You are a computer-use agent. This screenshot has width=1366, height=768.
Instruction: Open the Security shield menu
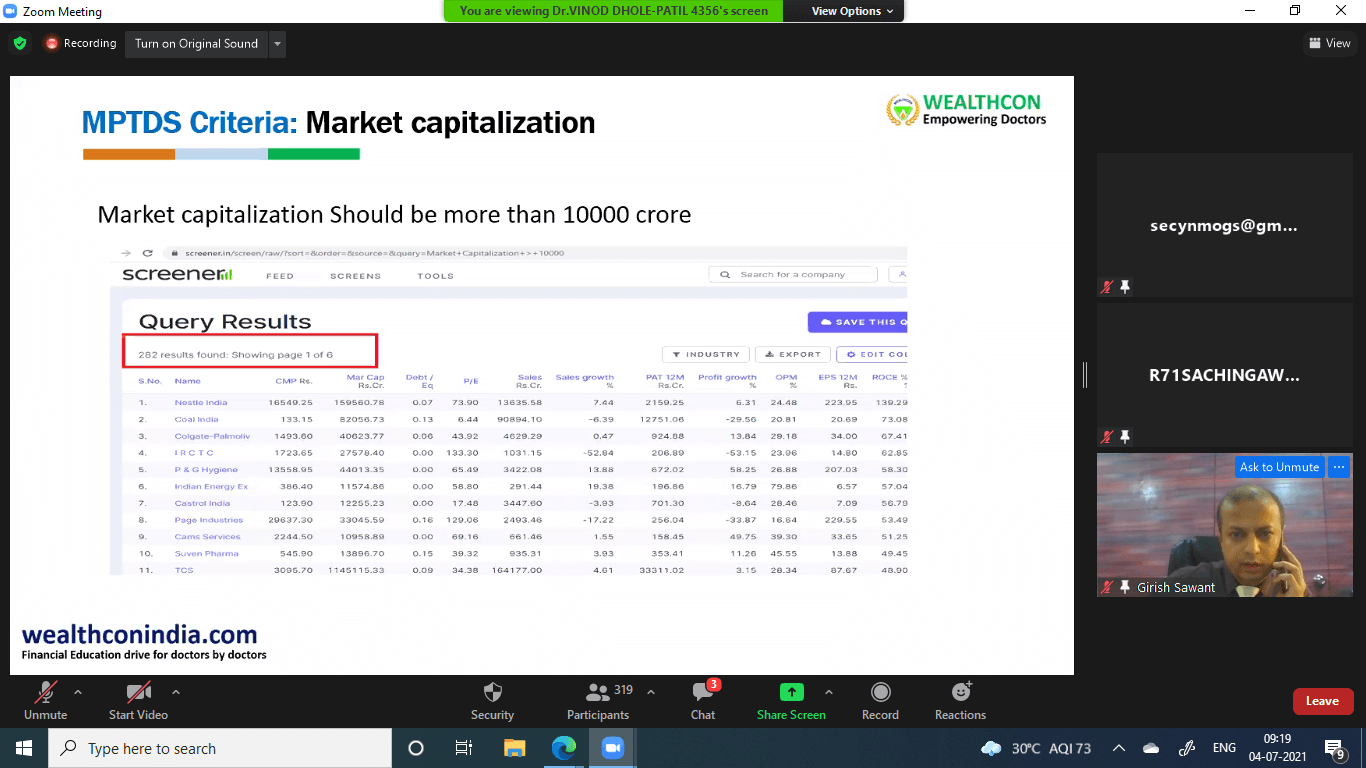pyautogui.click(x=492, y=693)
